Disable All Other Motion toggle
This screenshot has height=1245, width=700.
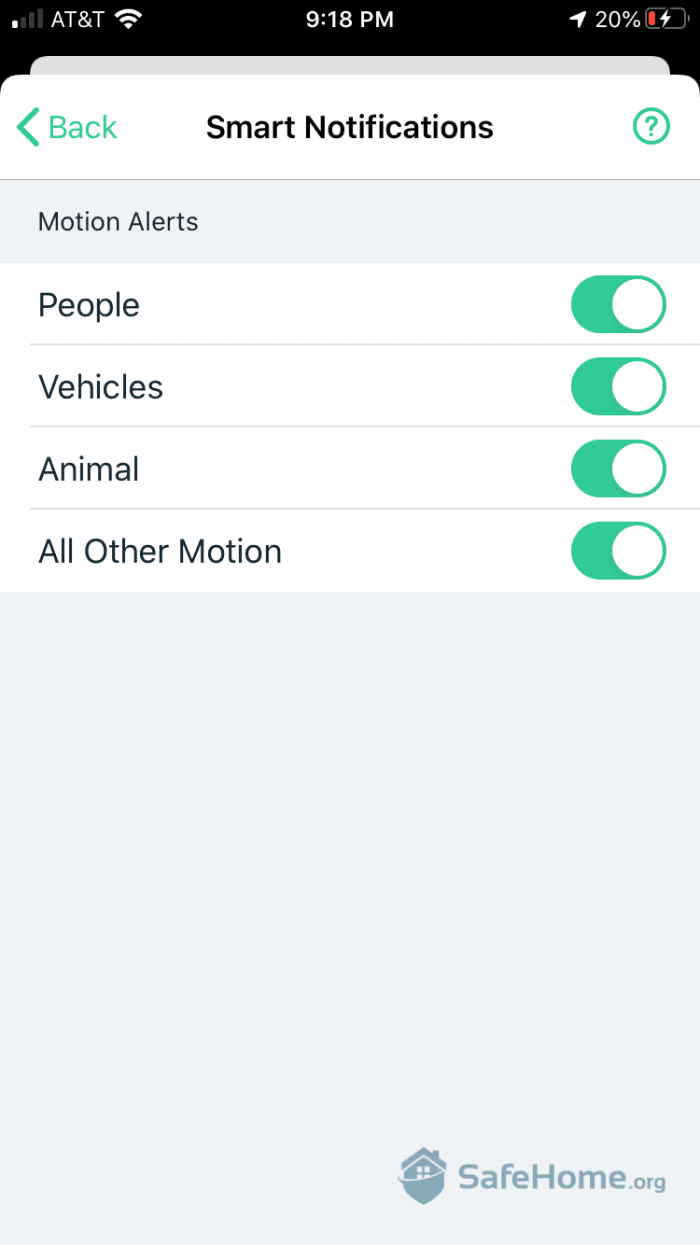coord(618,551)
